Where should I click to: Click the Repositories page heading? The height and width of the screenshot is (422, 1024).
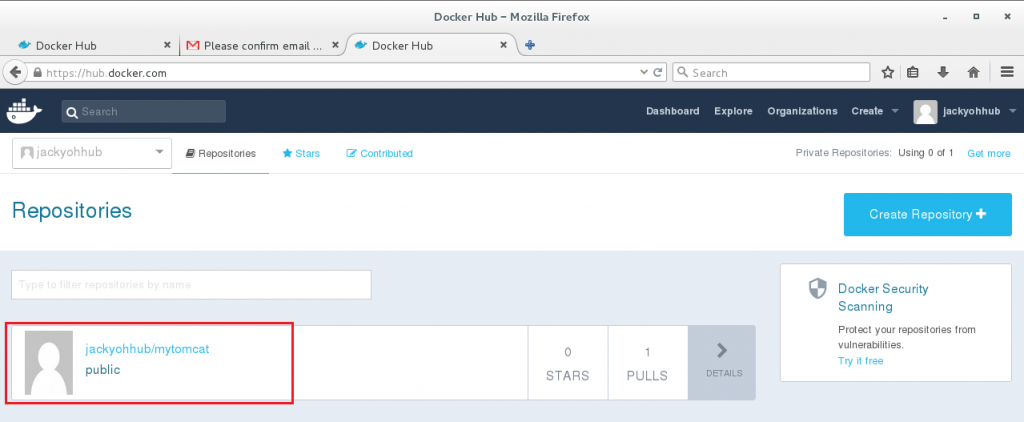point(72,210)
